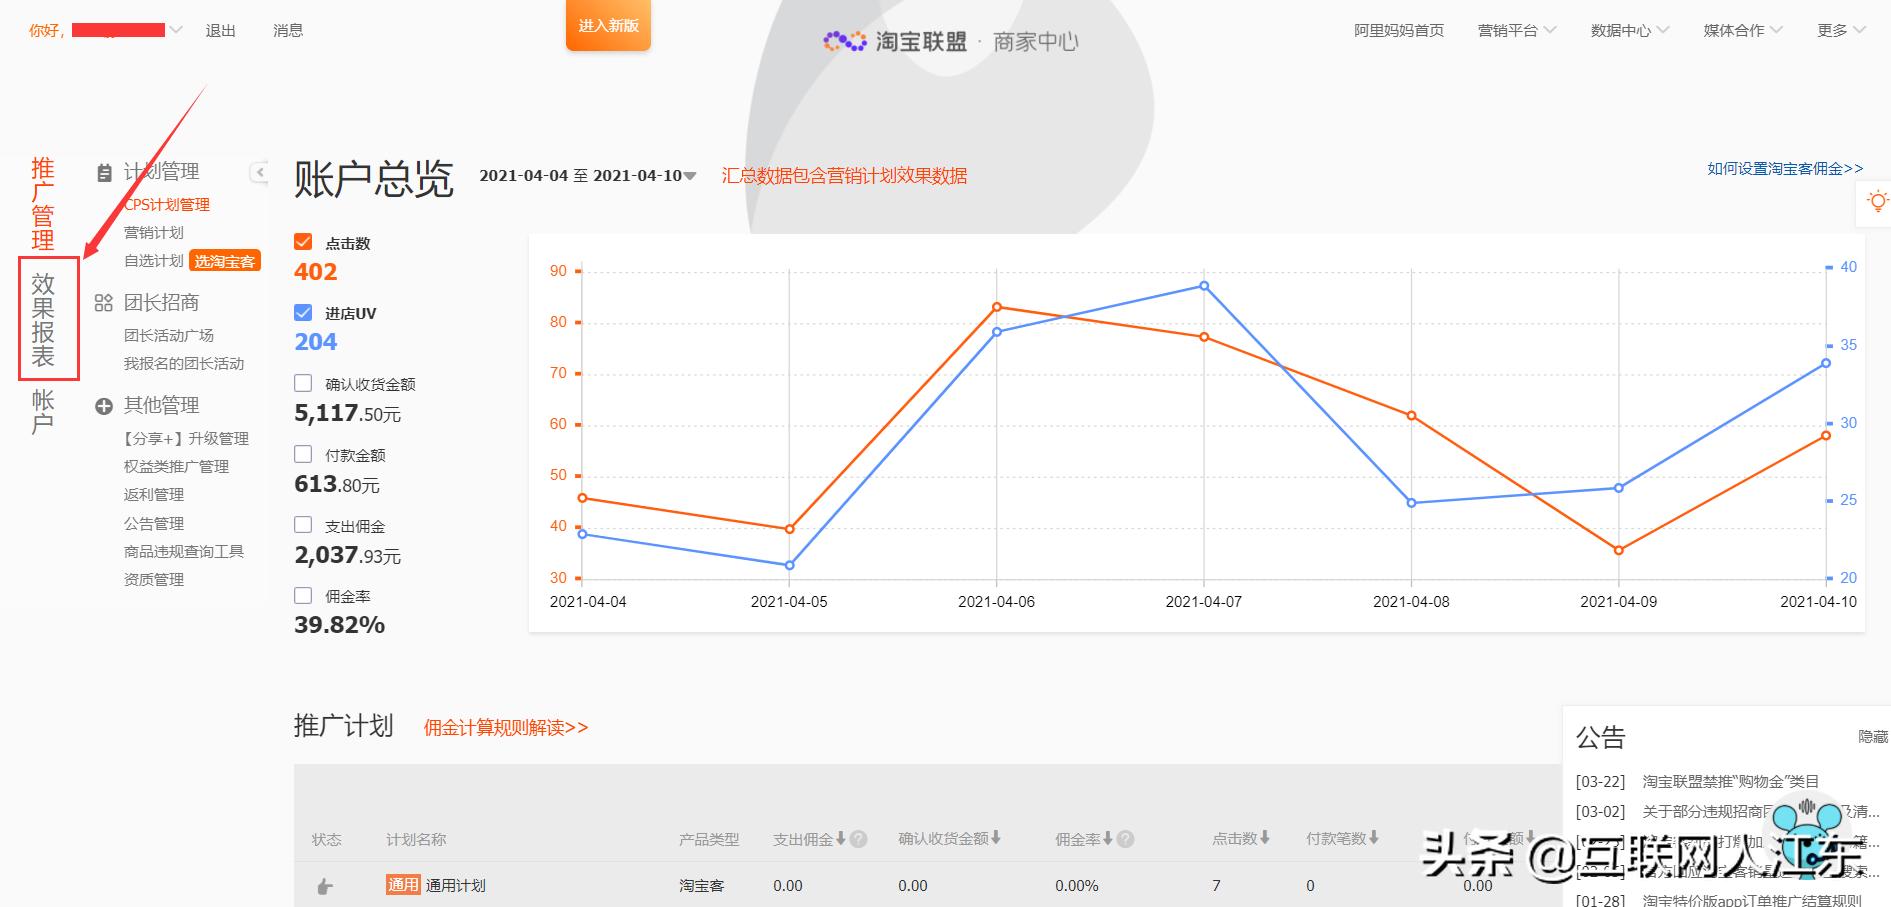The image size is (1891, 907).
Task: Click the 团长招商 grid icon
Action: tap(102, 302)
